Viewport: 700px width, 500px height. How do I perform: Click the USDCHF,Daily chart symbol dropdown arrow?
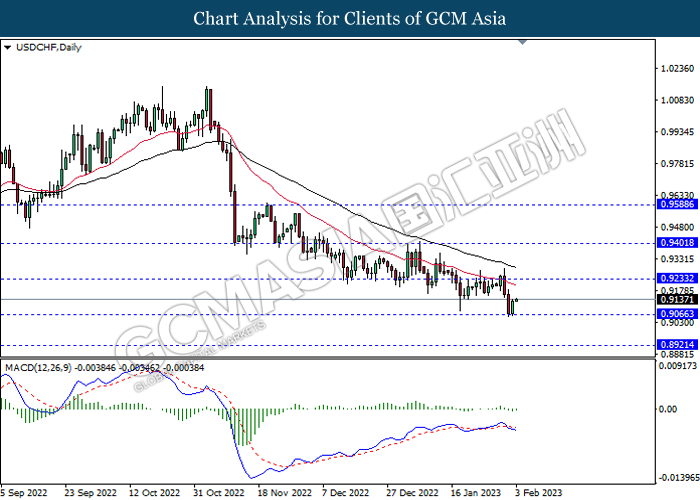(x=7, y=47)
